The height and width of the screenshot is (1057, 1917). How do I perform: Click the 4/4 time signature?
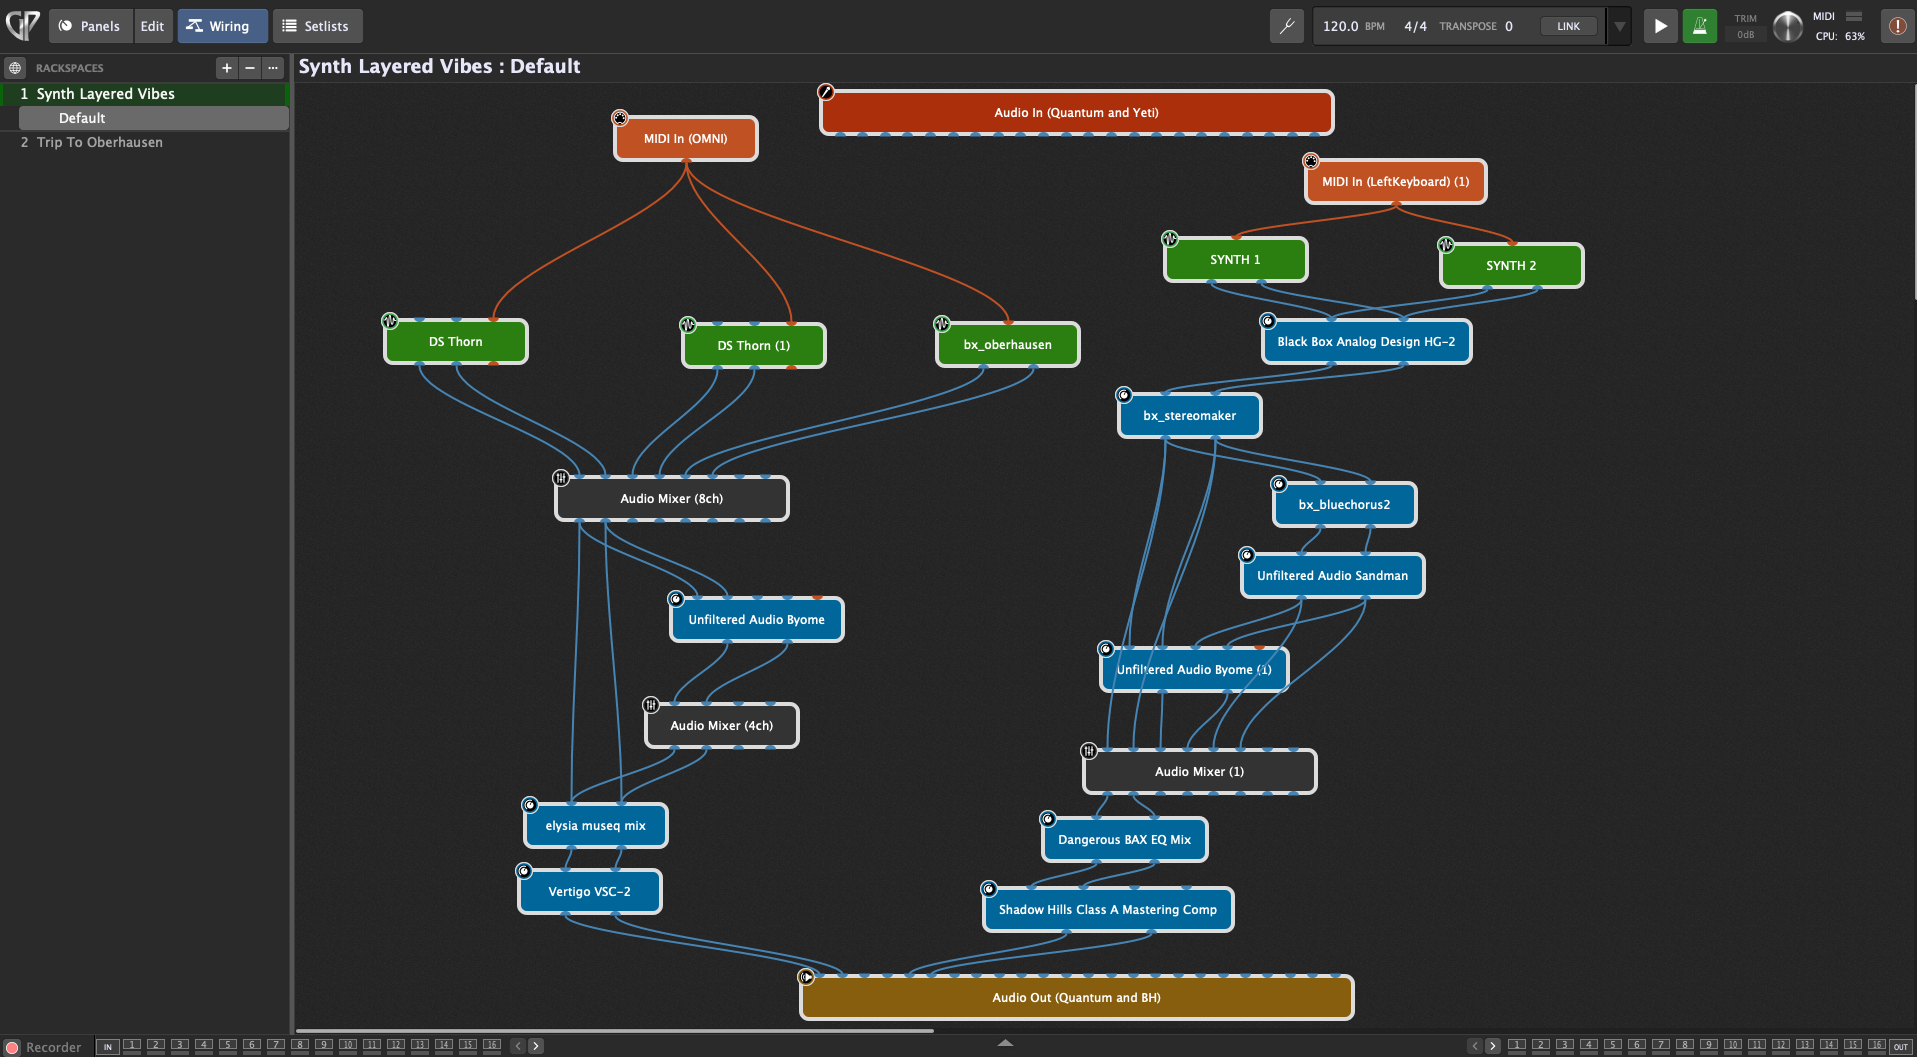tap(1415, 26)
